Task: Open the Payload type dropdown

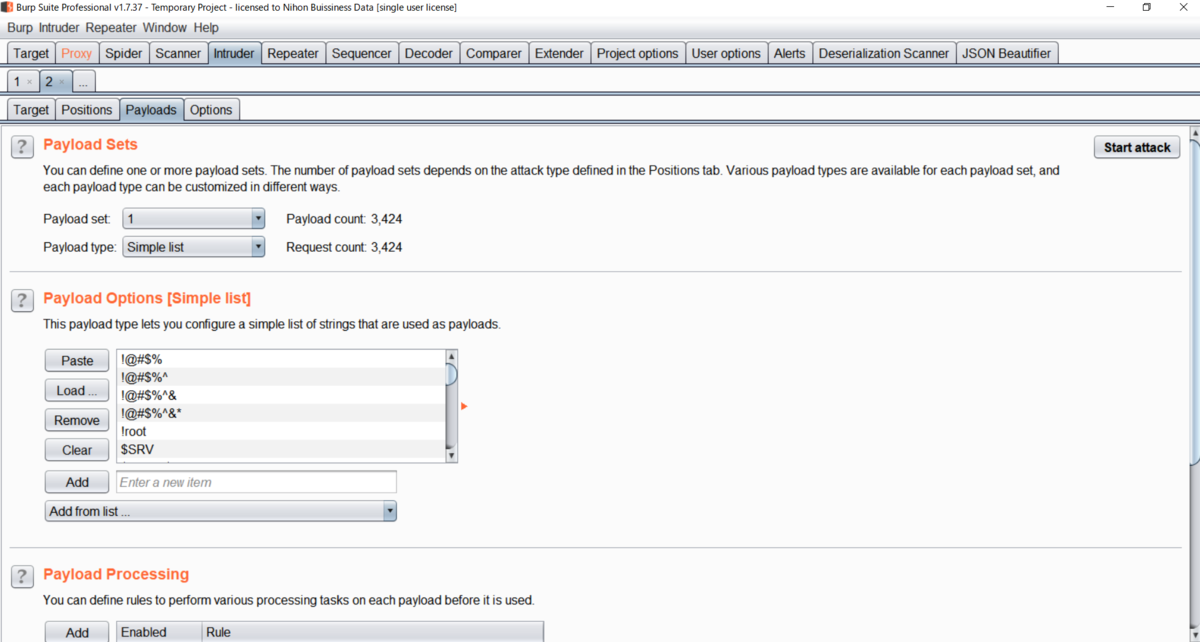Action: [x=194, y=247]
